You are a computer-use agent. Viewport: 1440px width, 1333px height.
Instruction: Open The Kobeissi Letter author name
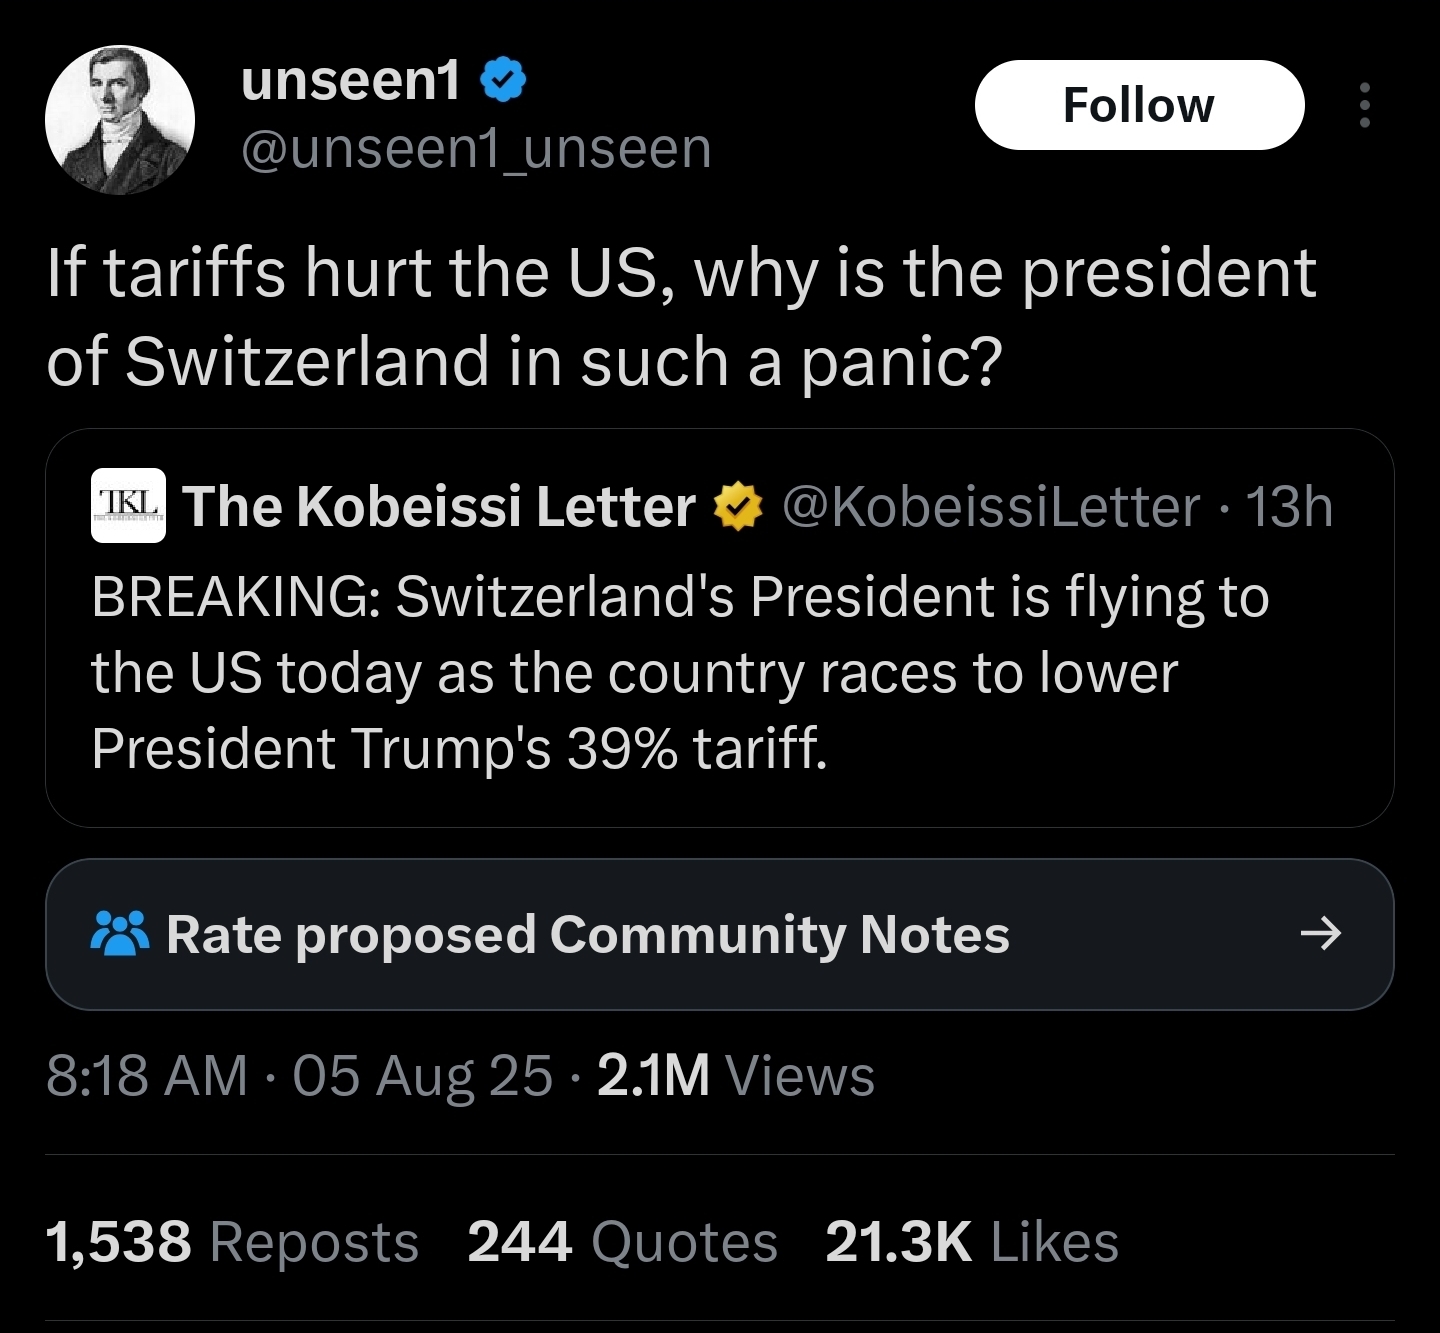438,506
